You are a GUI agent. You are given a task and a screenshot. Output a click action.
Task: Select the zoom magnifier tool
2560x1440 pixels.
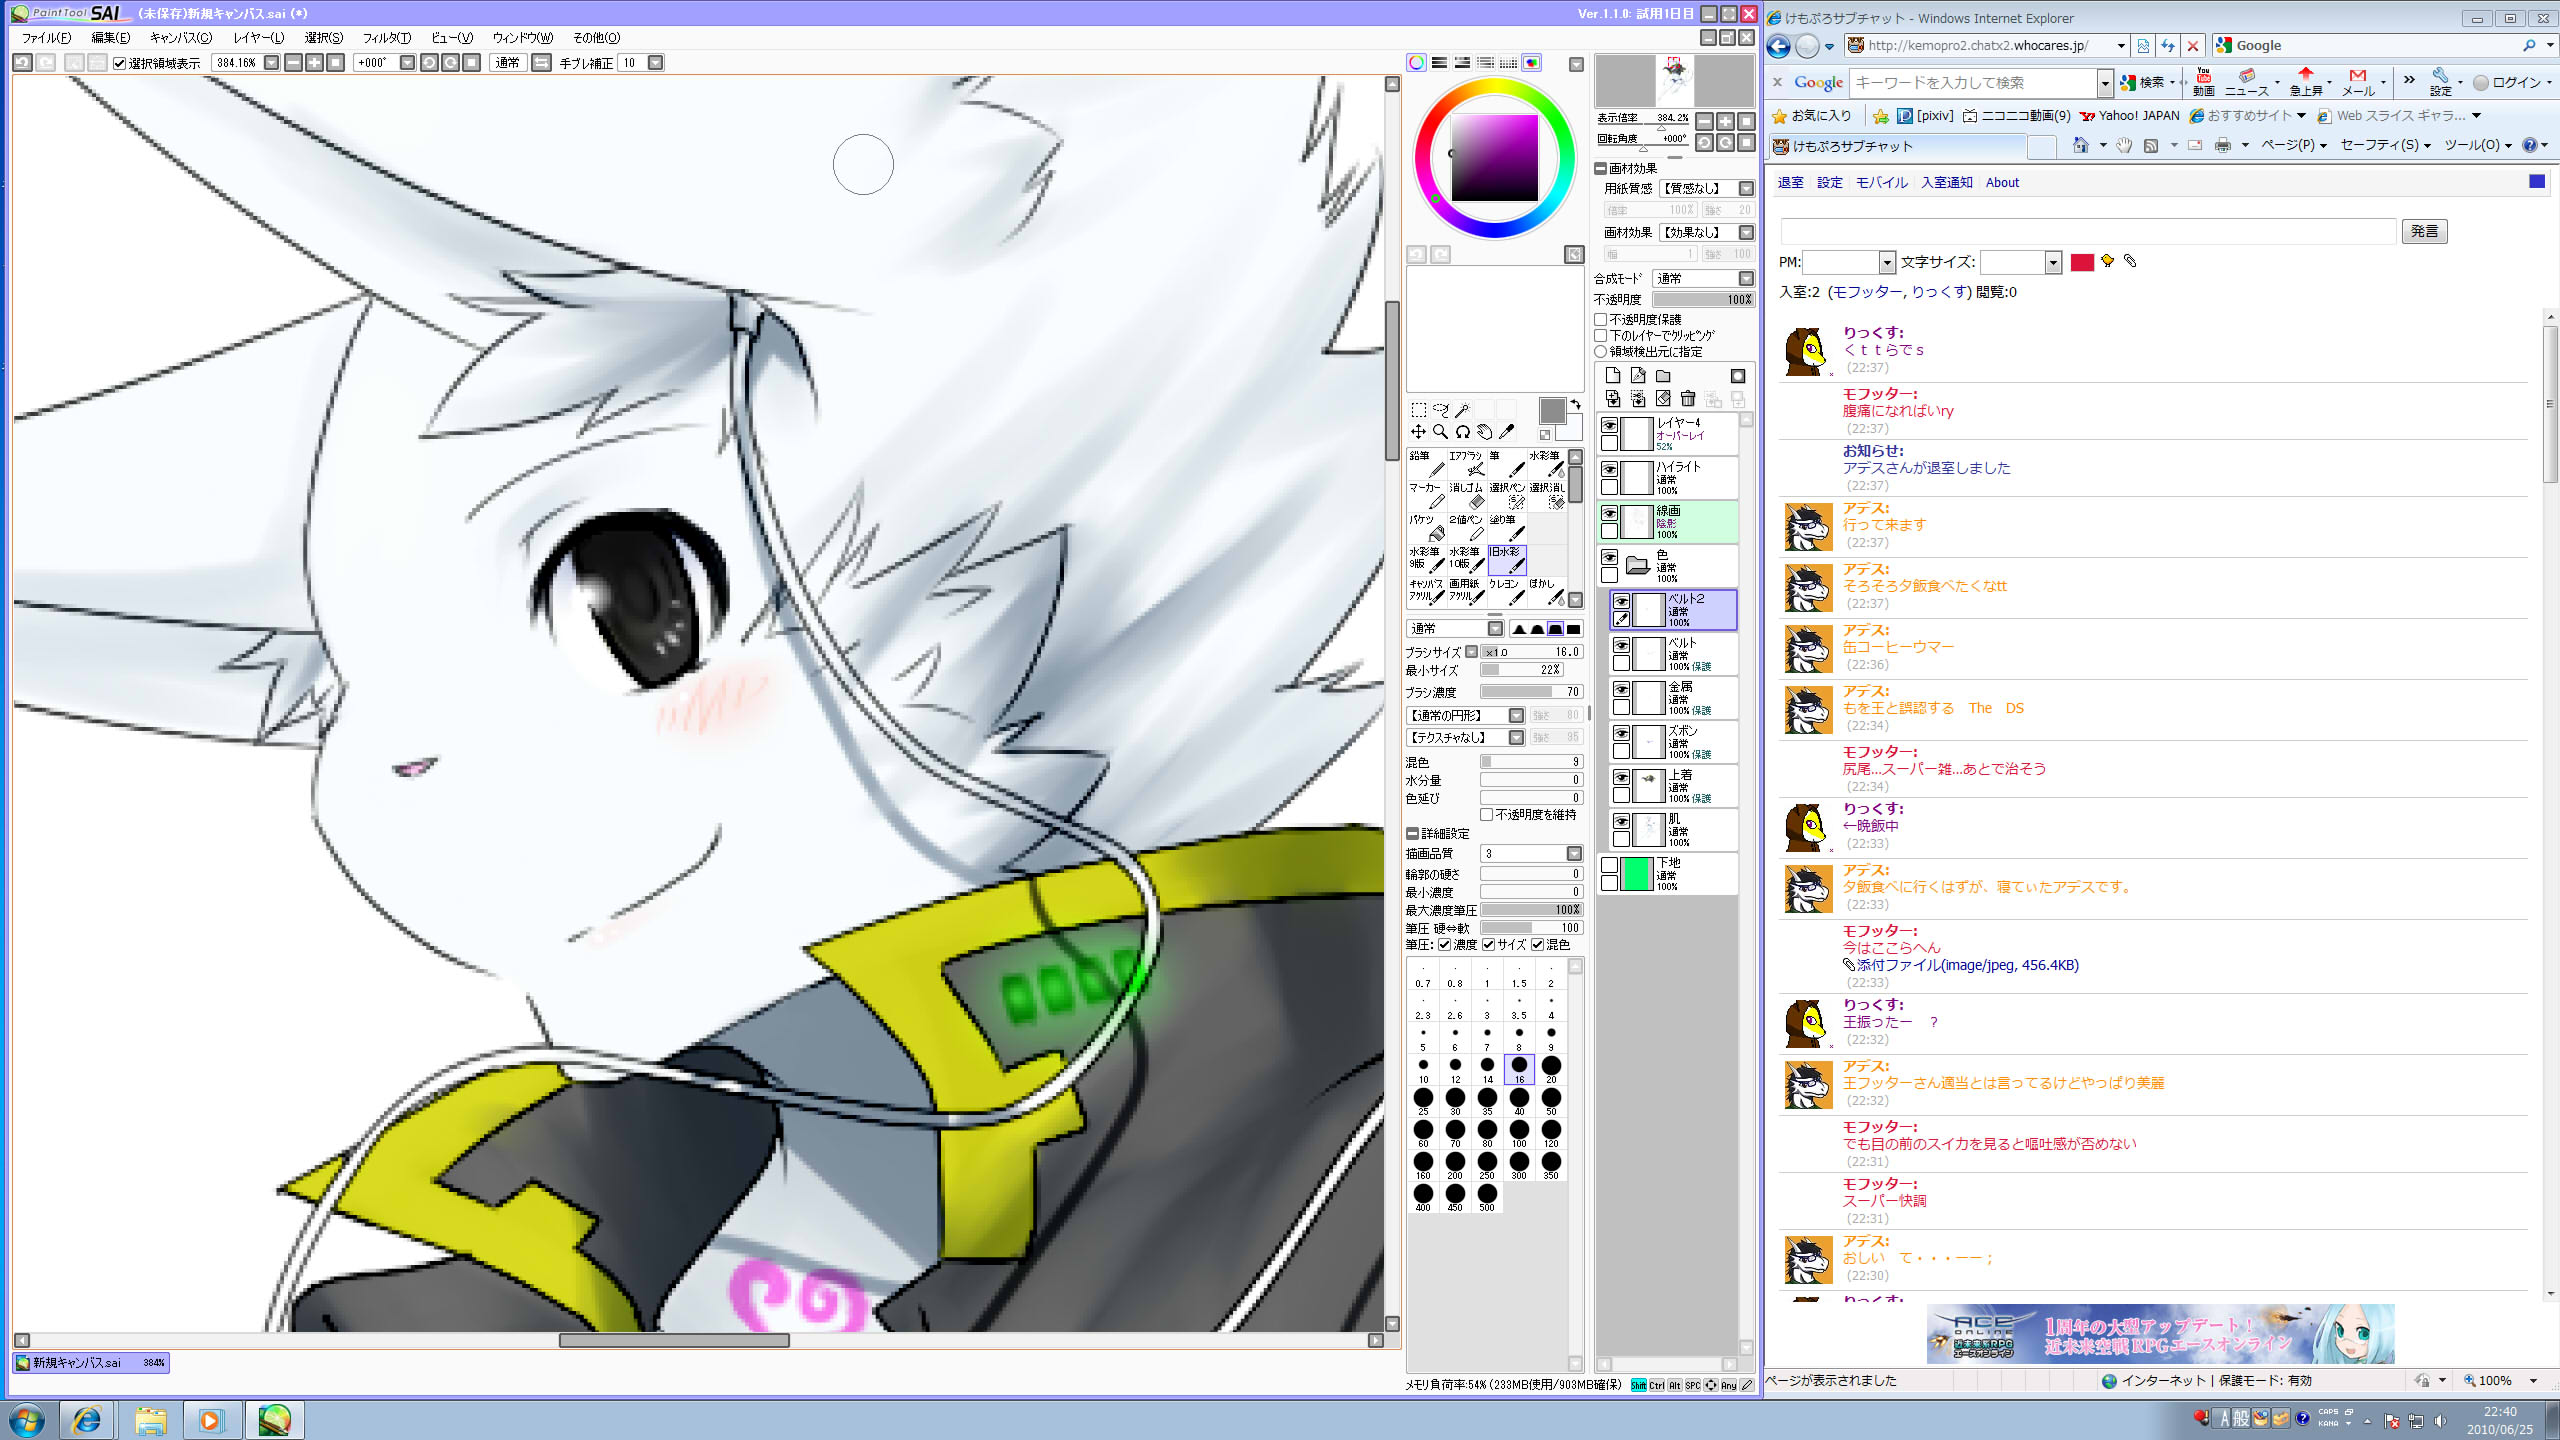pos(1440,432)
